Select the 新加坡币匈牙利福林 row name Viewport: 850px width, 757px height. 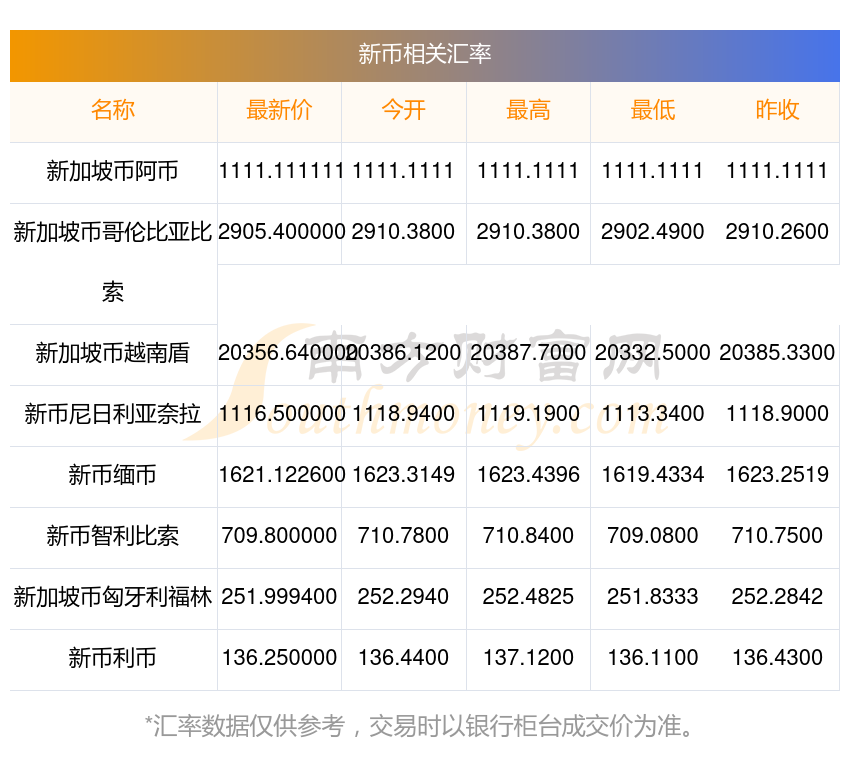click(113, 598)
